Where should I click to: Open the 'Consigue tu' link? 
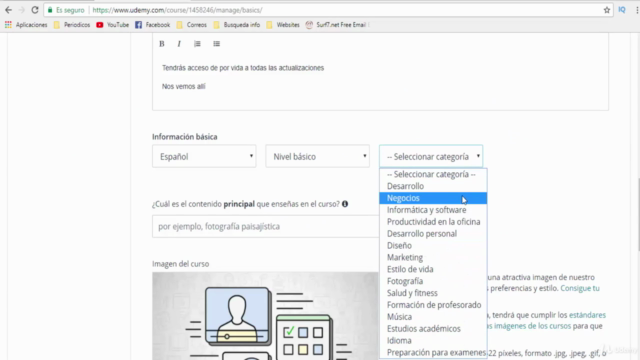tap(580, 288)
